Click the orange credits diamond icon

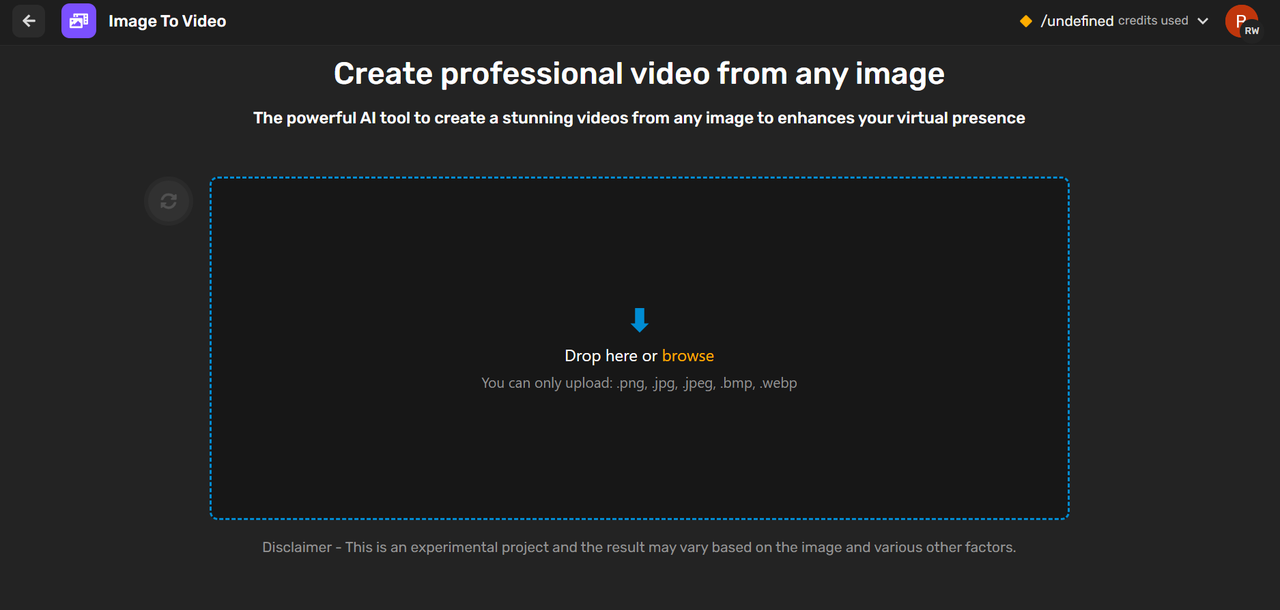click(1026, 21)
